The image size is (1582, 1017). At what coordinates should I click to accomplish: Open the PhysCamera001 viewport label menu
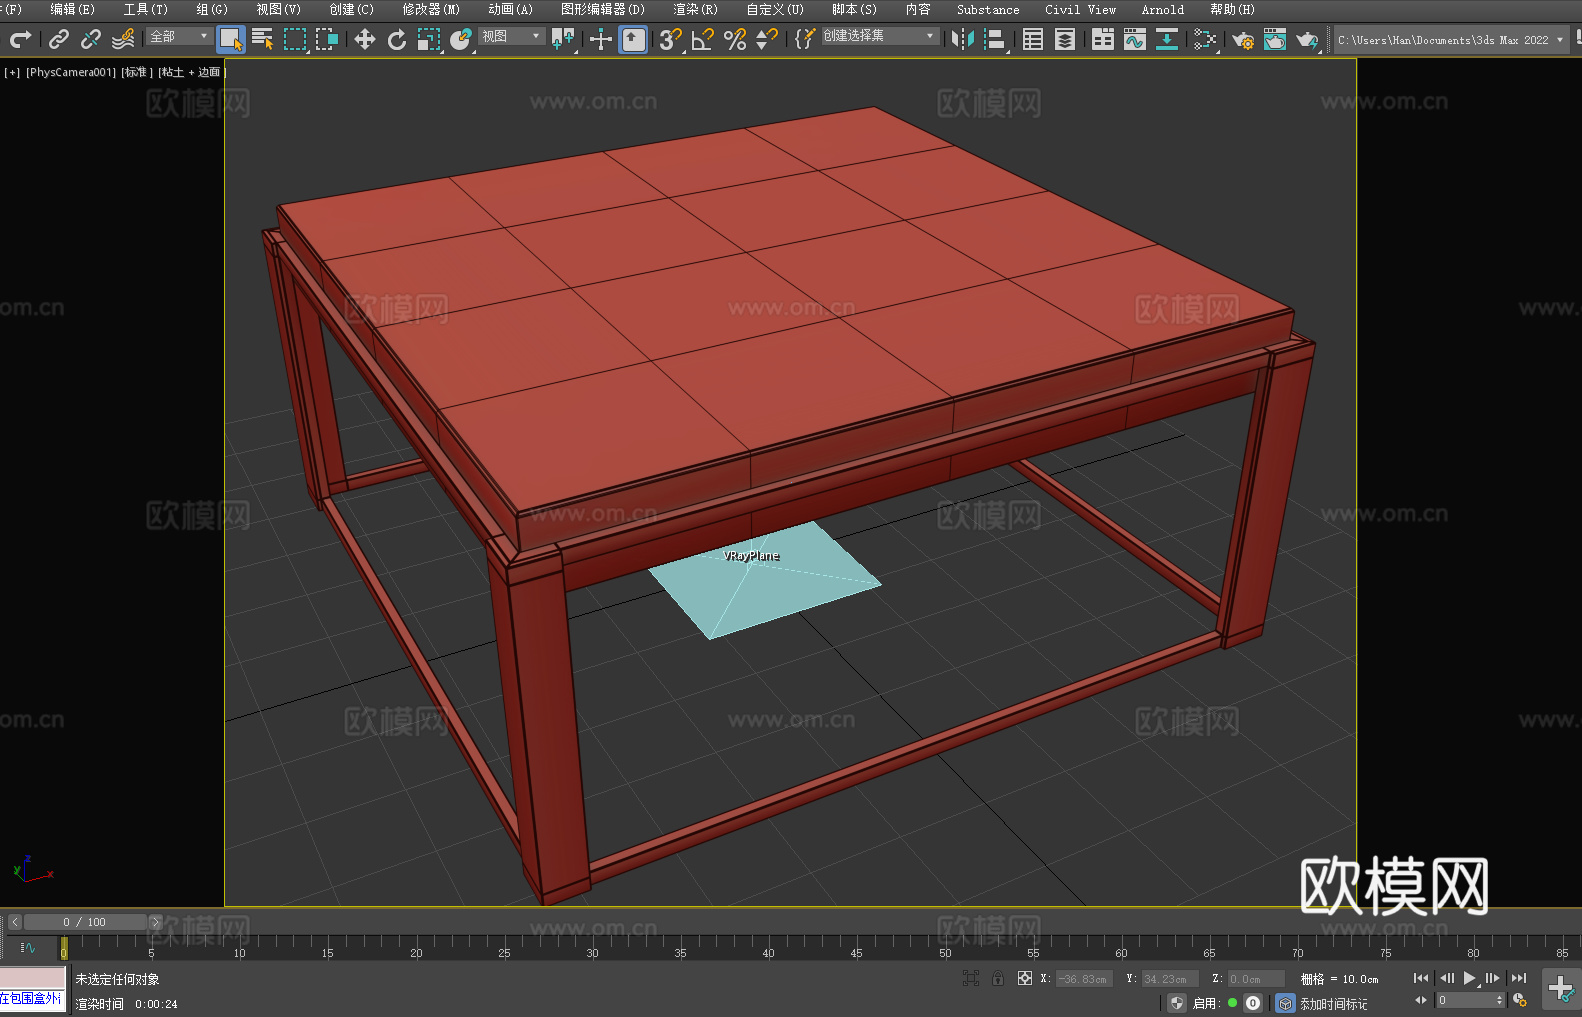click(70, 72)
